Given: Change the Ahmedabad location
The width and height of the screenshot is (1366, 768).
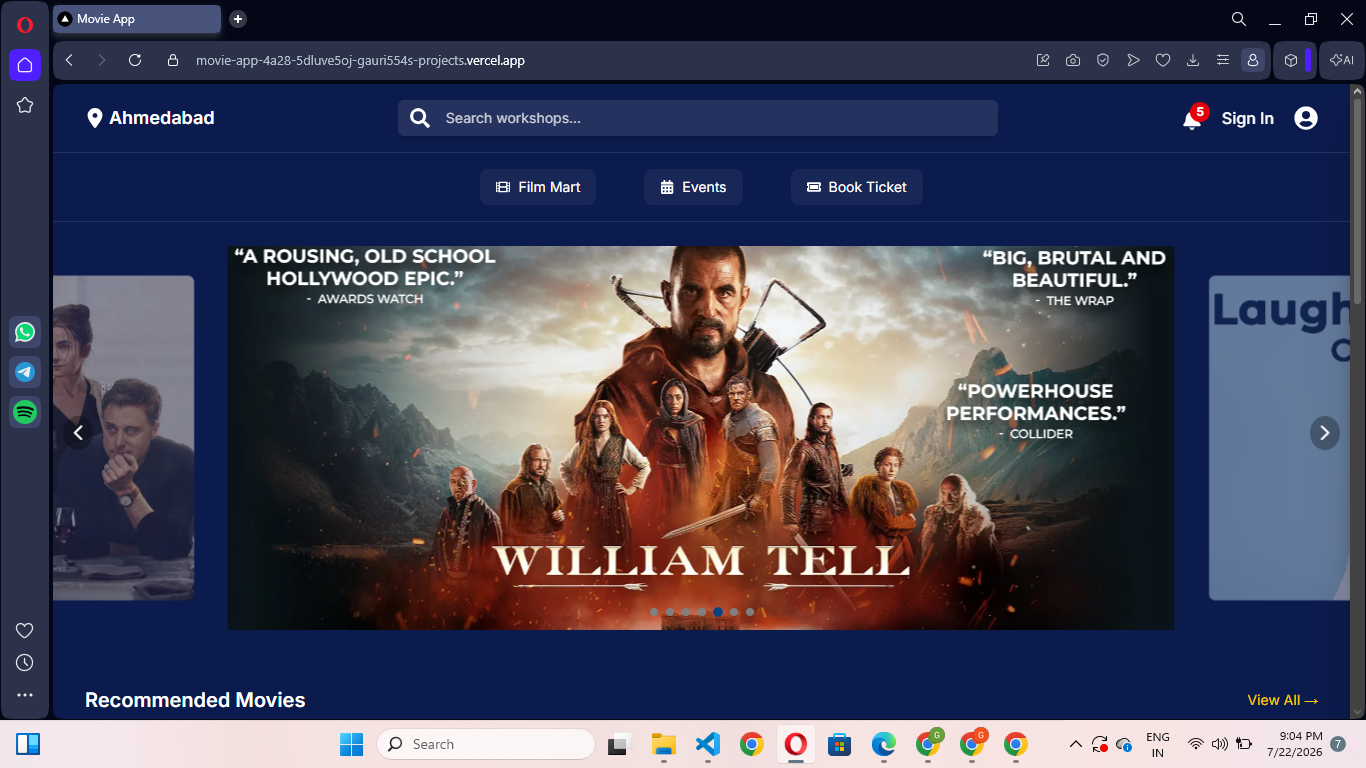Looking at the screenshot, I should click(151, 118).
